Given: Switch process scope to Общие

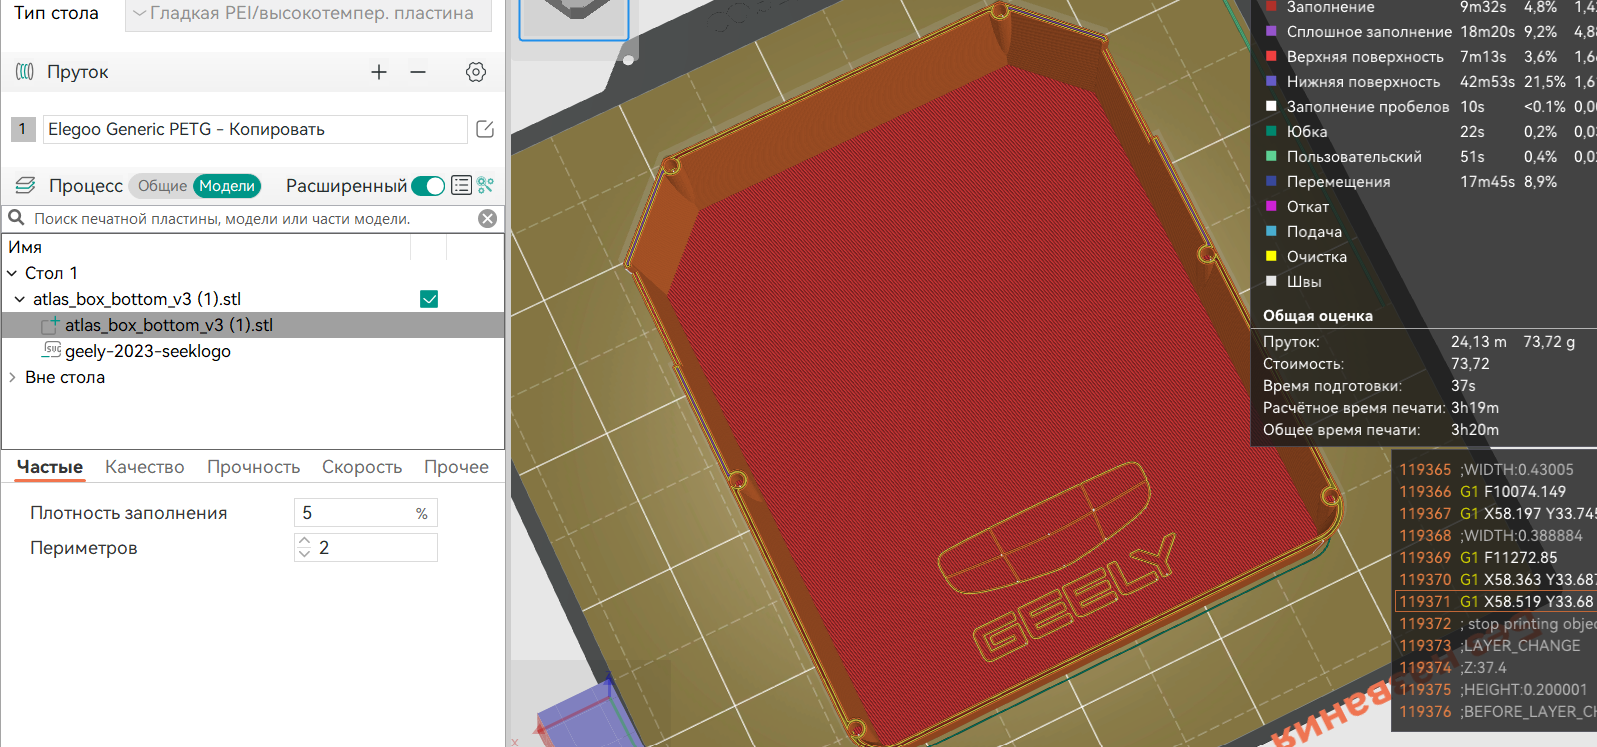Looking at the screenshot, I should click(x=162, y=186).
